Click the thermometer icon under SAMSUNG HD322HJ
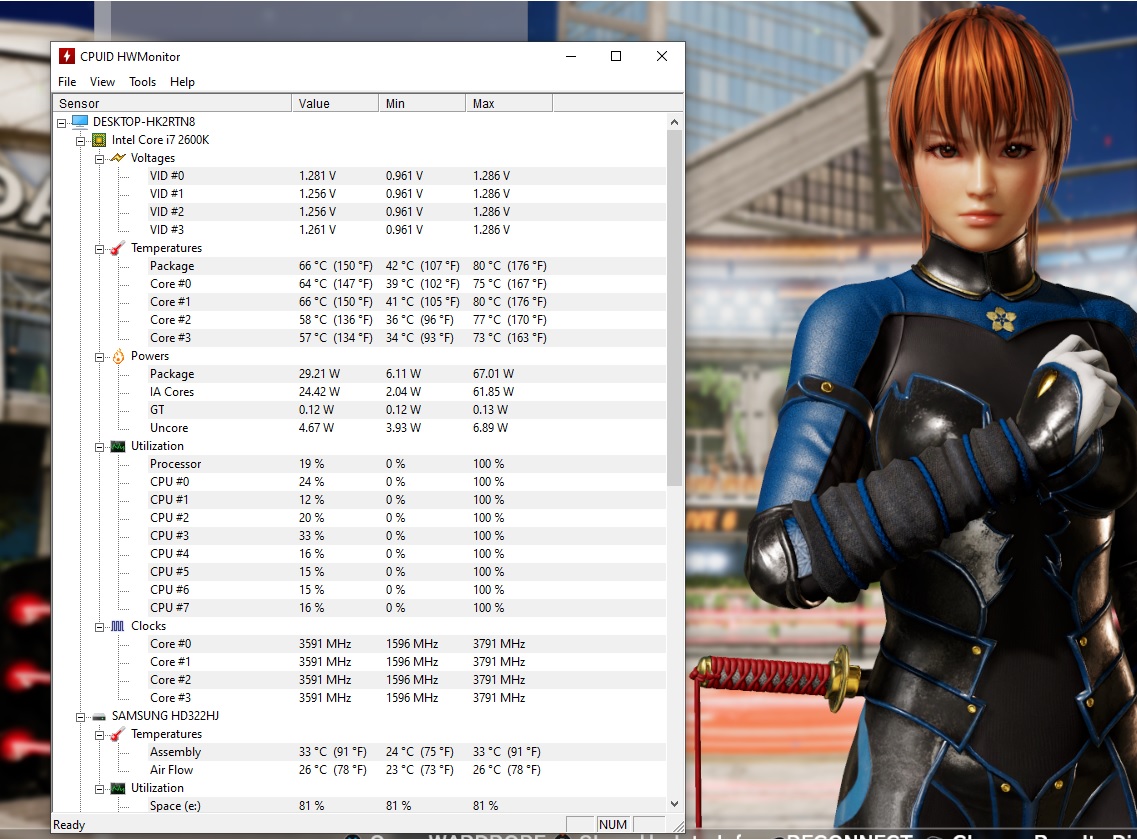 click(117, 734)
